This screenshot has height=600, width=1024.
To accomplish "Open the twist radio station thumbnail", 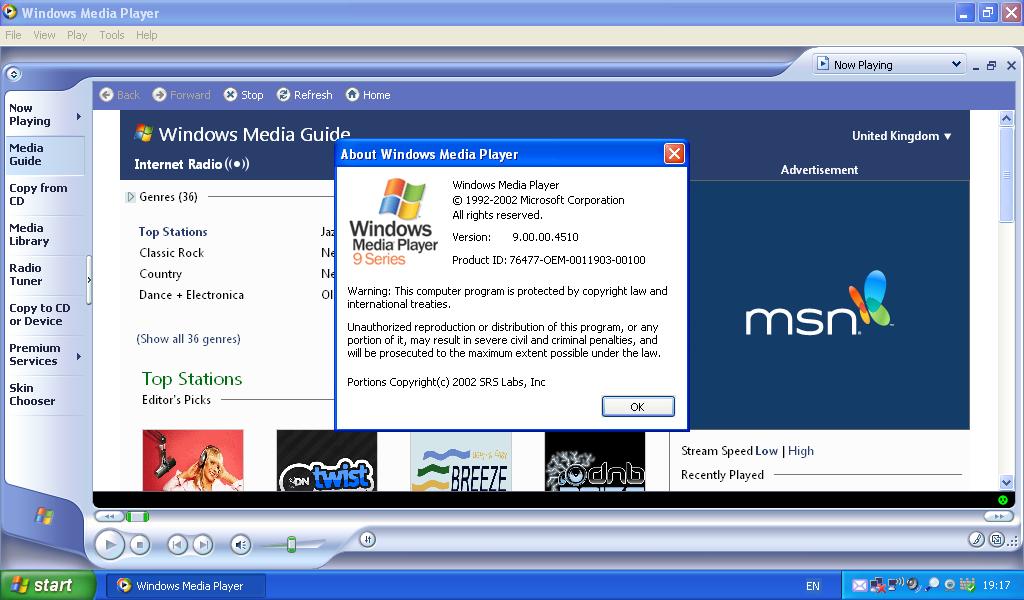I will point(327,460).
